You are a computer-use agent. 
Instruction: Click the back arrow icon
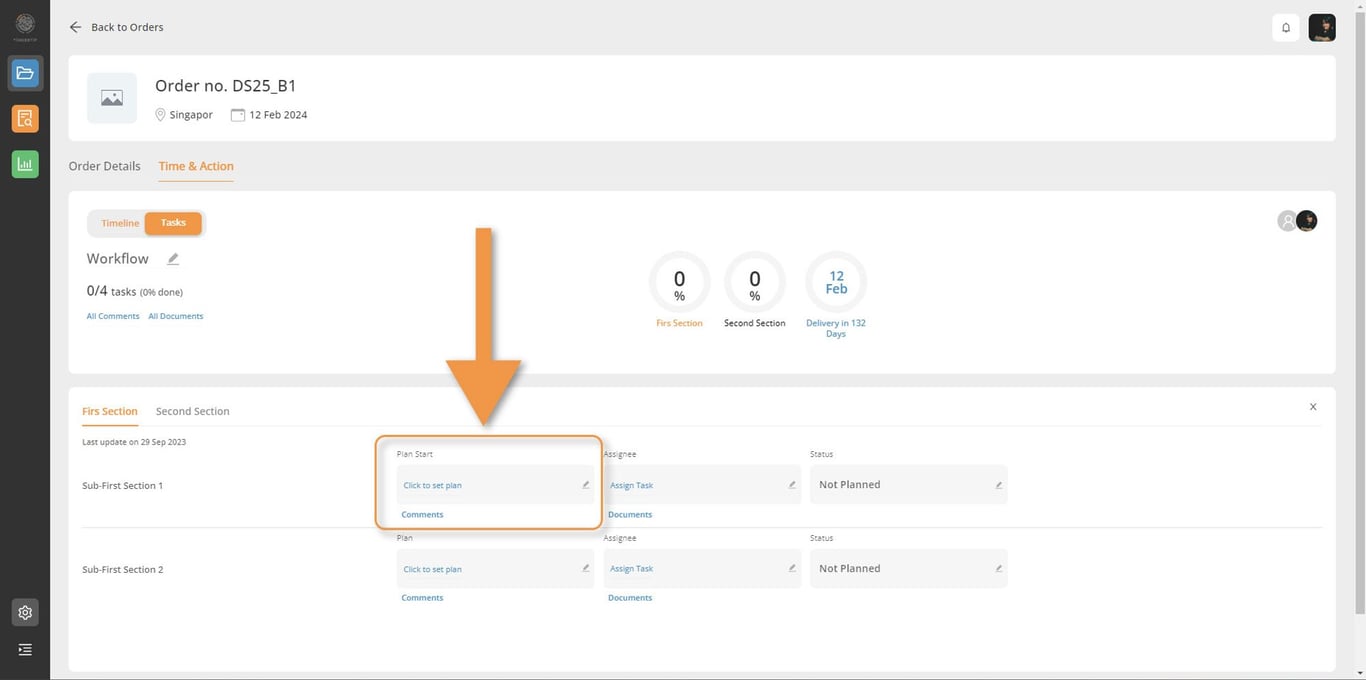click(x=75, y=27)
